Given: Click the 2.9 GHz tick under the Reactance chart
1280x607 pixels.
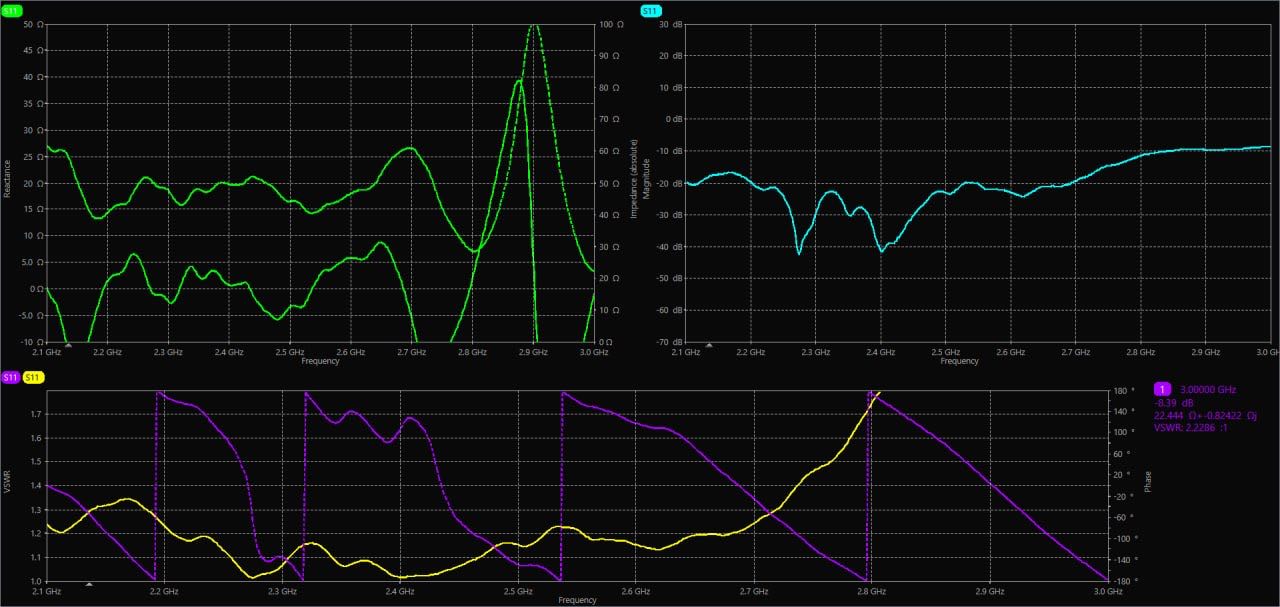Looking at the screenshot, I should click(533, 352).
